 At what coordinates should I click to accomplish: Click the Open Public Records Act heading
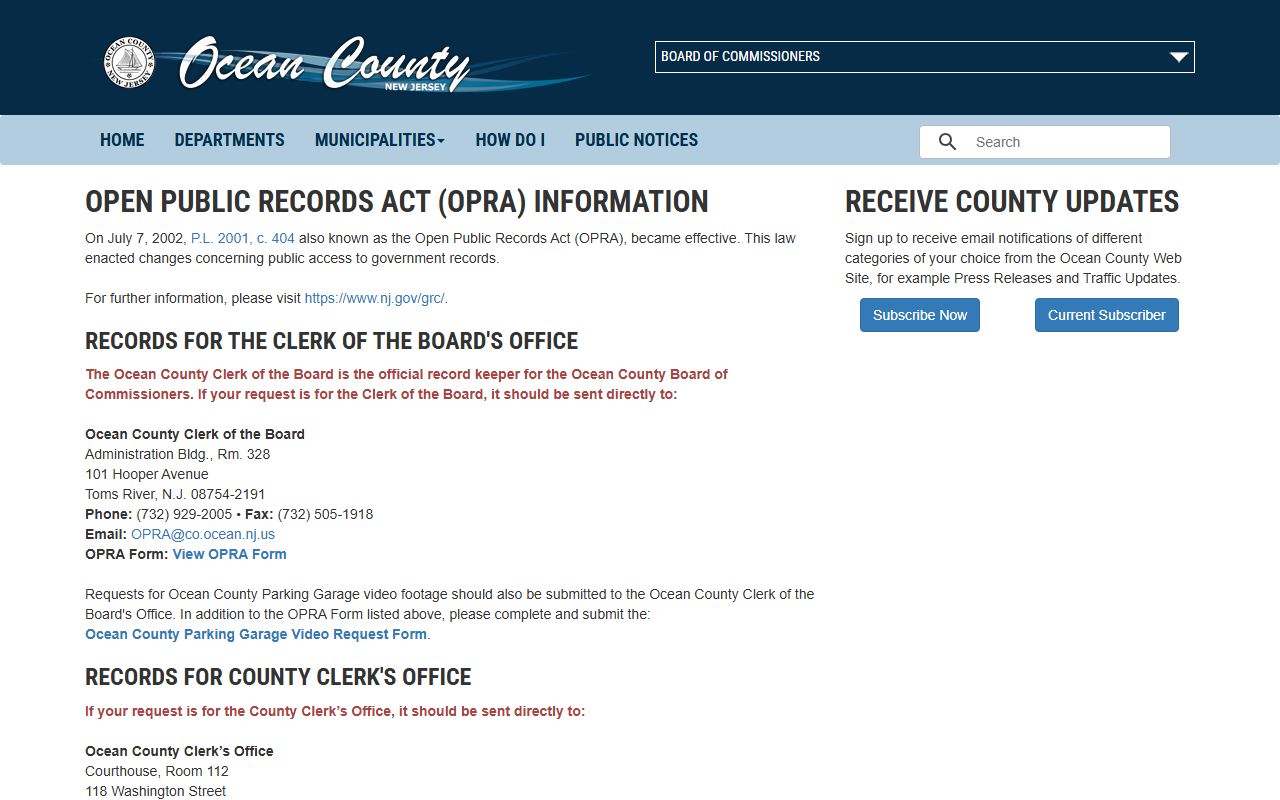(396, 201)
